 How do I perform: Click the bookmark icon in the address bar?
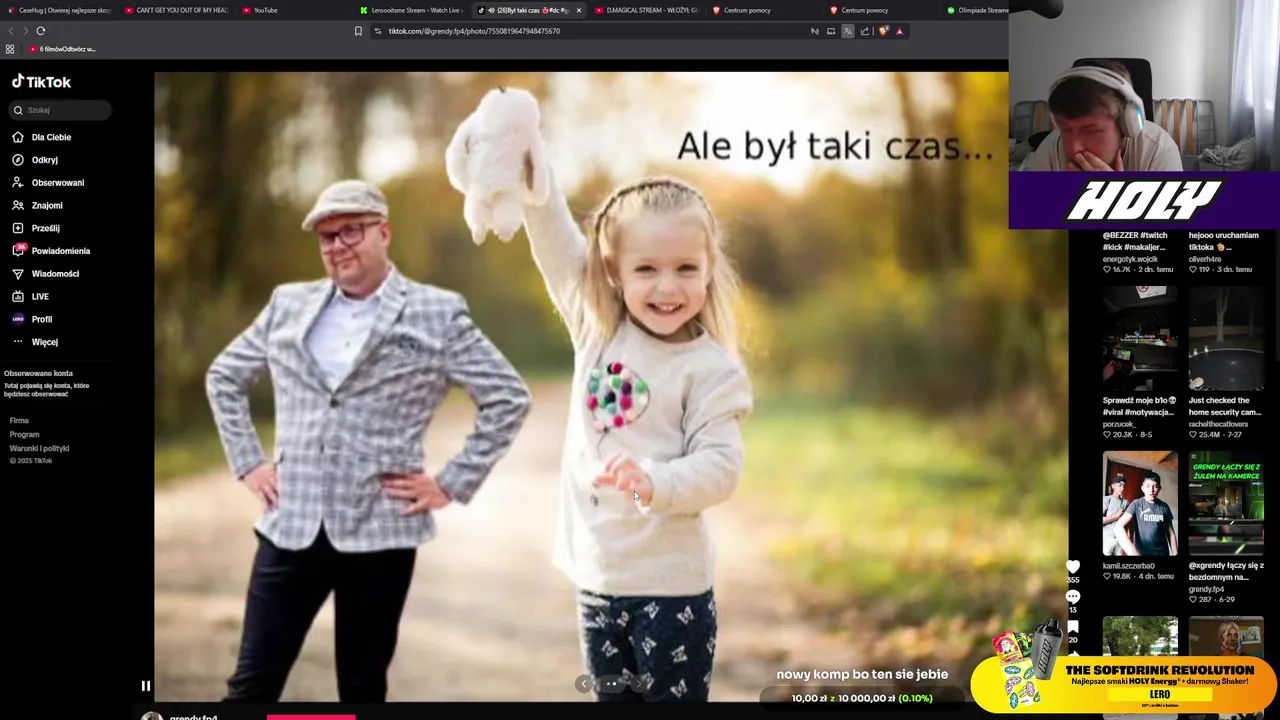(x=358, y=31)
